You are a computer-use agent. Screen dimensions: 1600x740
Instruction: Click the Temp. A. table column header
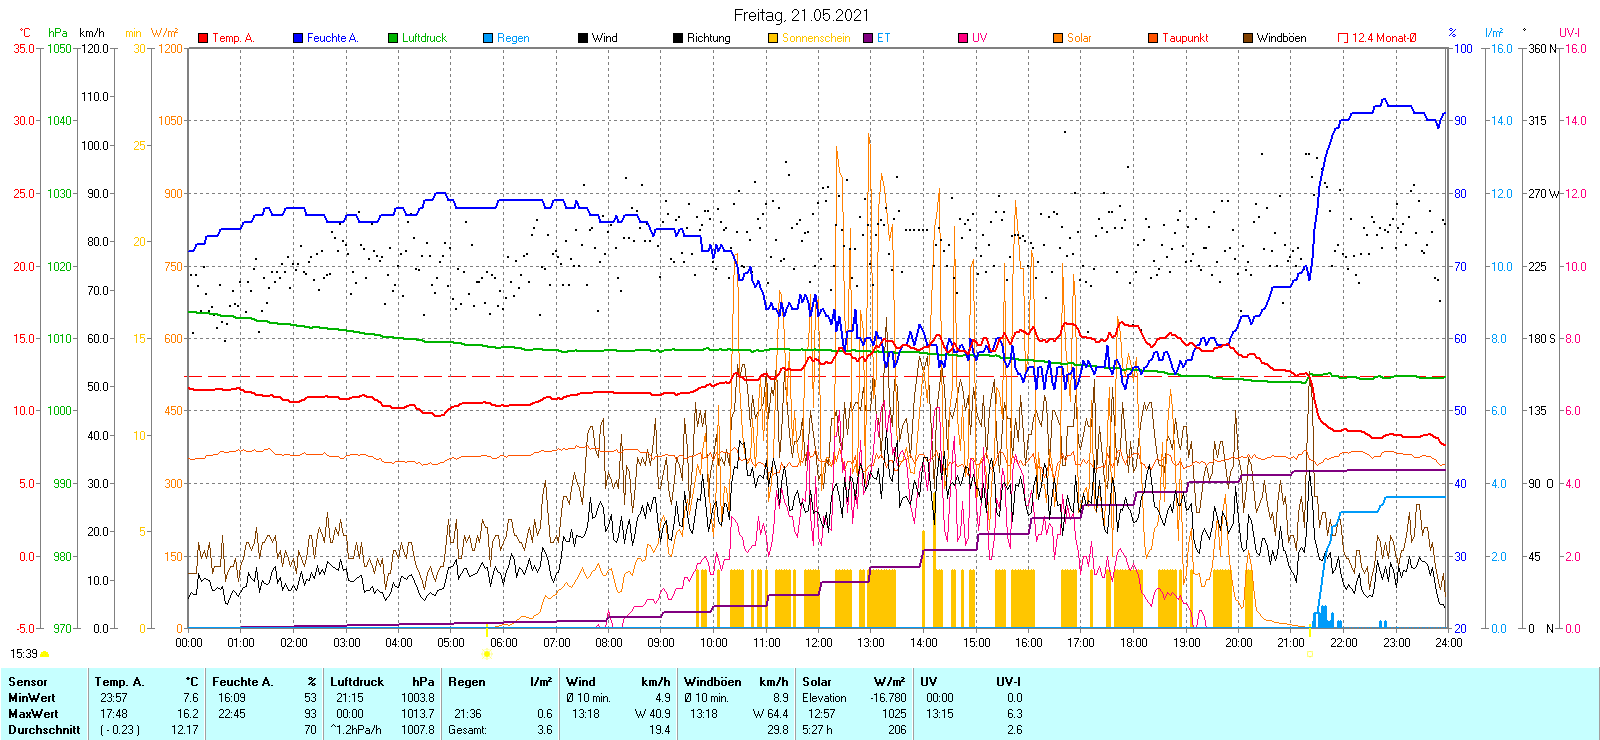pyautogui.click(x=119, y=682)
